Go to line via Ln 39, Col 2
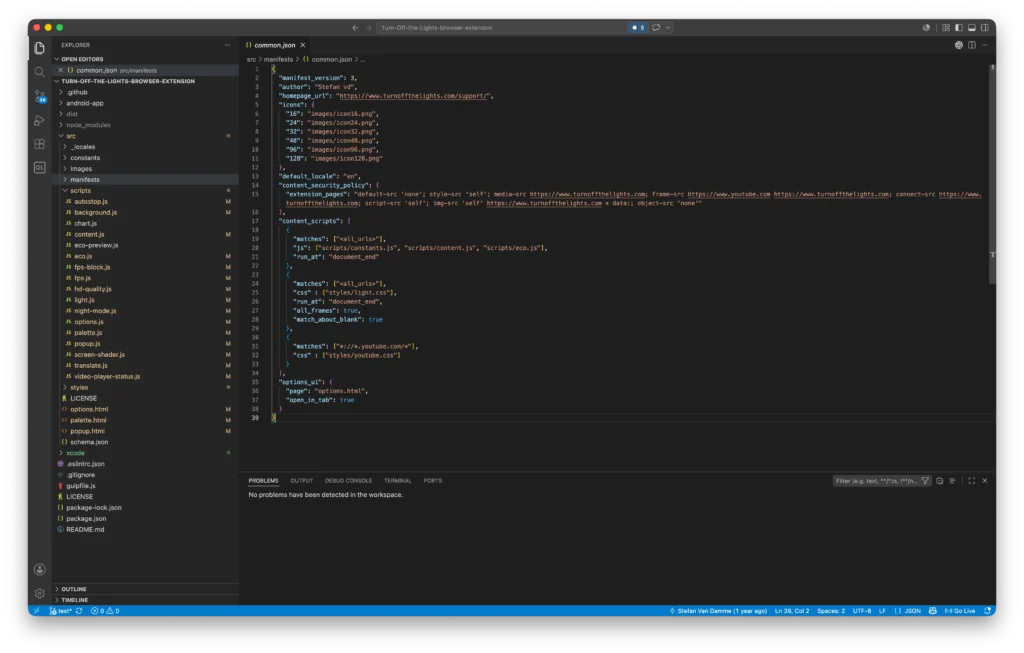Screen dimensions: 1024x653 coord(792,611)
